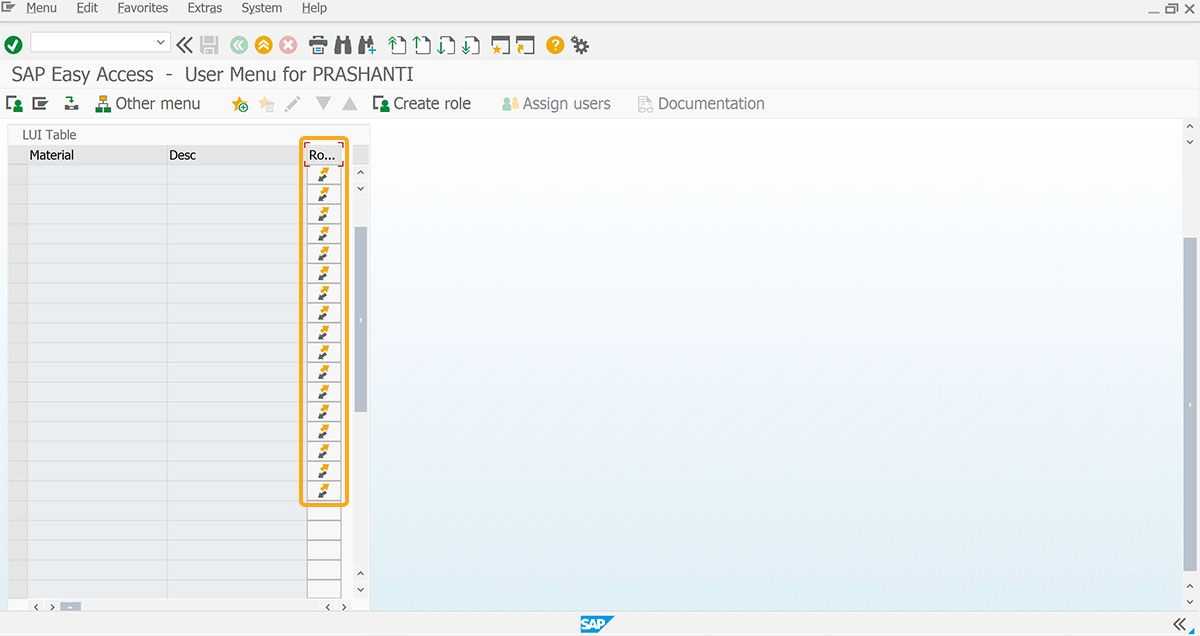Click the green Enter checkmark icon
1200x636 pixels.
coord(13,45)
